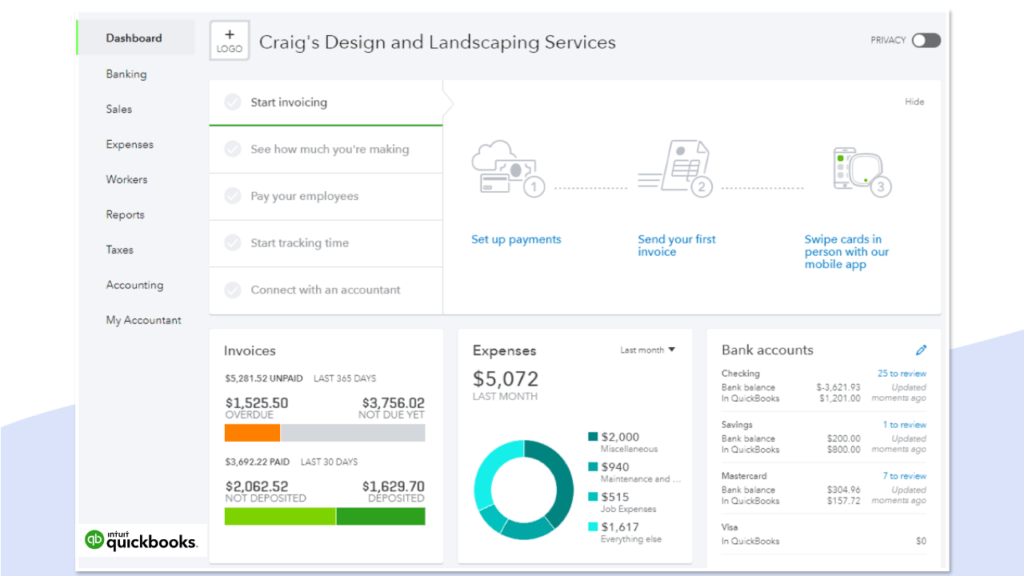Open Expenses in the sidebar
This screenshot has height=576, width=1024.
coord(129,144)
